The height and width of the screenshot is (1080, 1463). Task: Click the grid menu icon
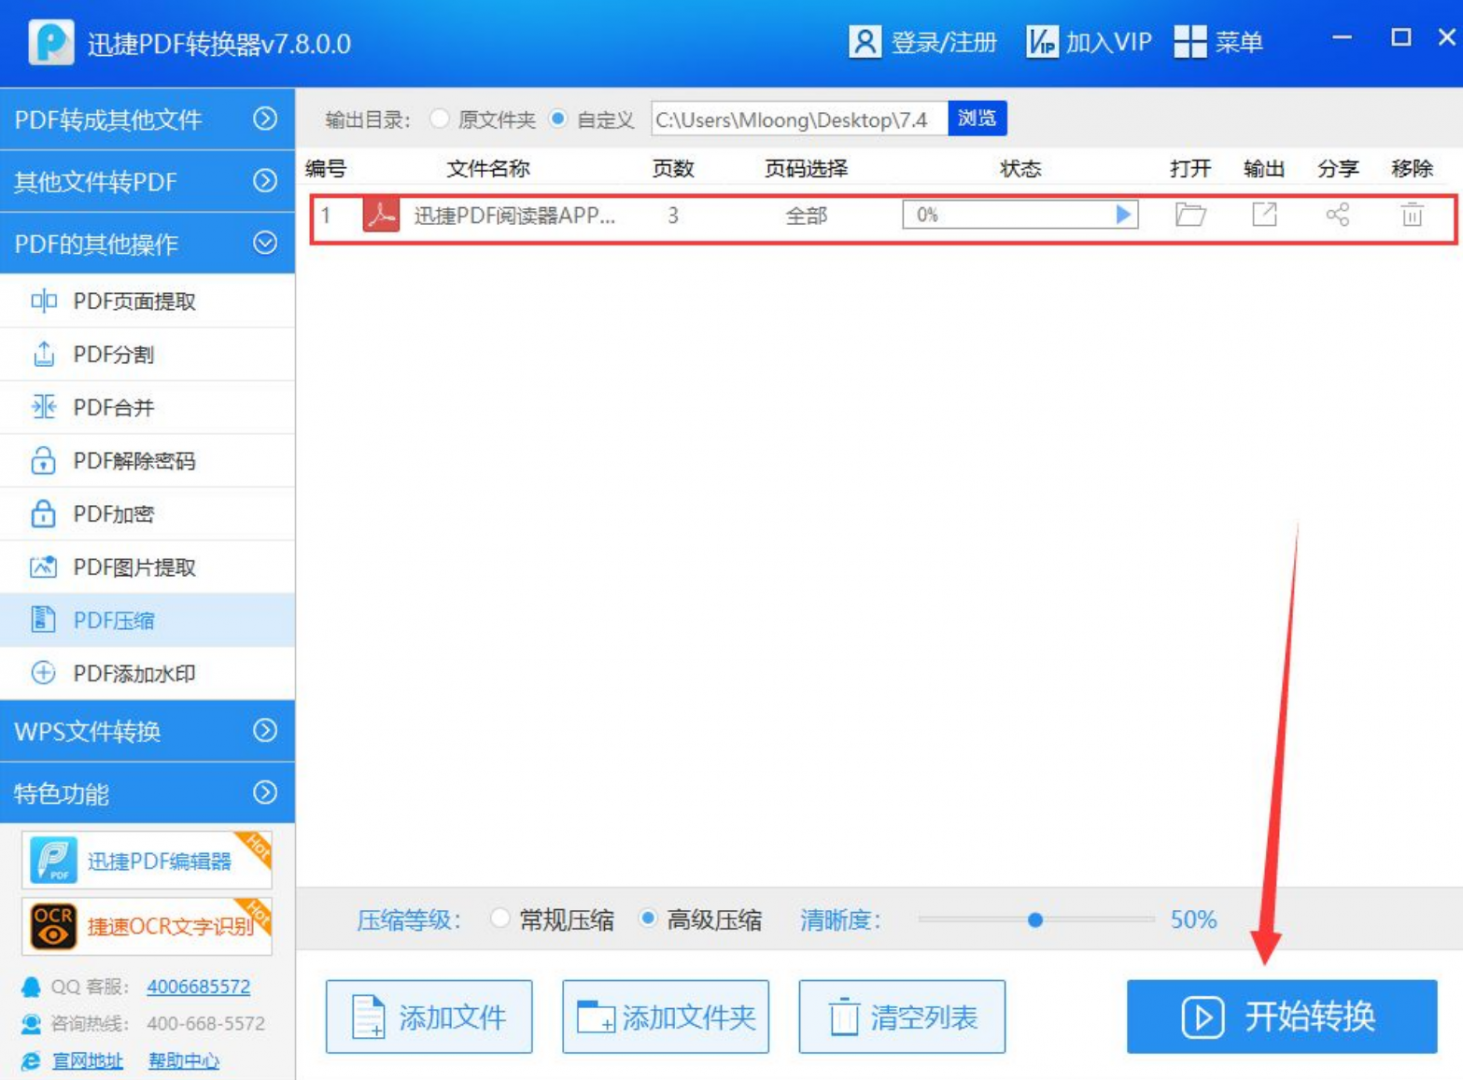(x=1190, y=42)
